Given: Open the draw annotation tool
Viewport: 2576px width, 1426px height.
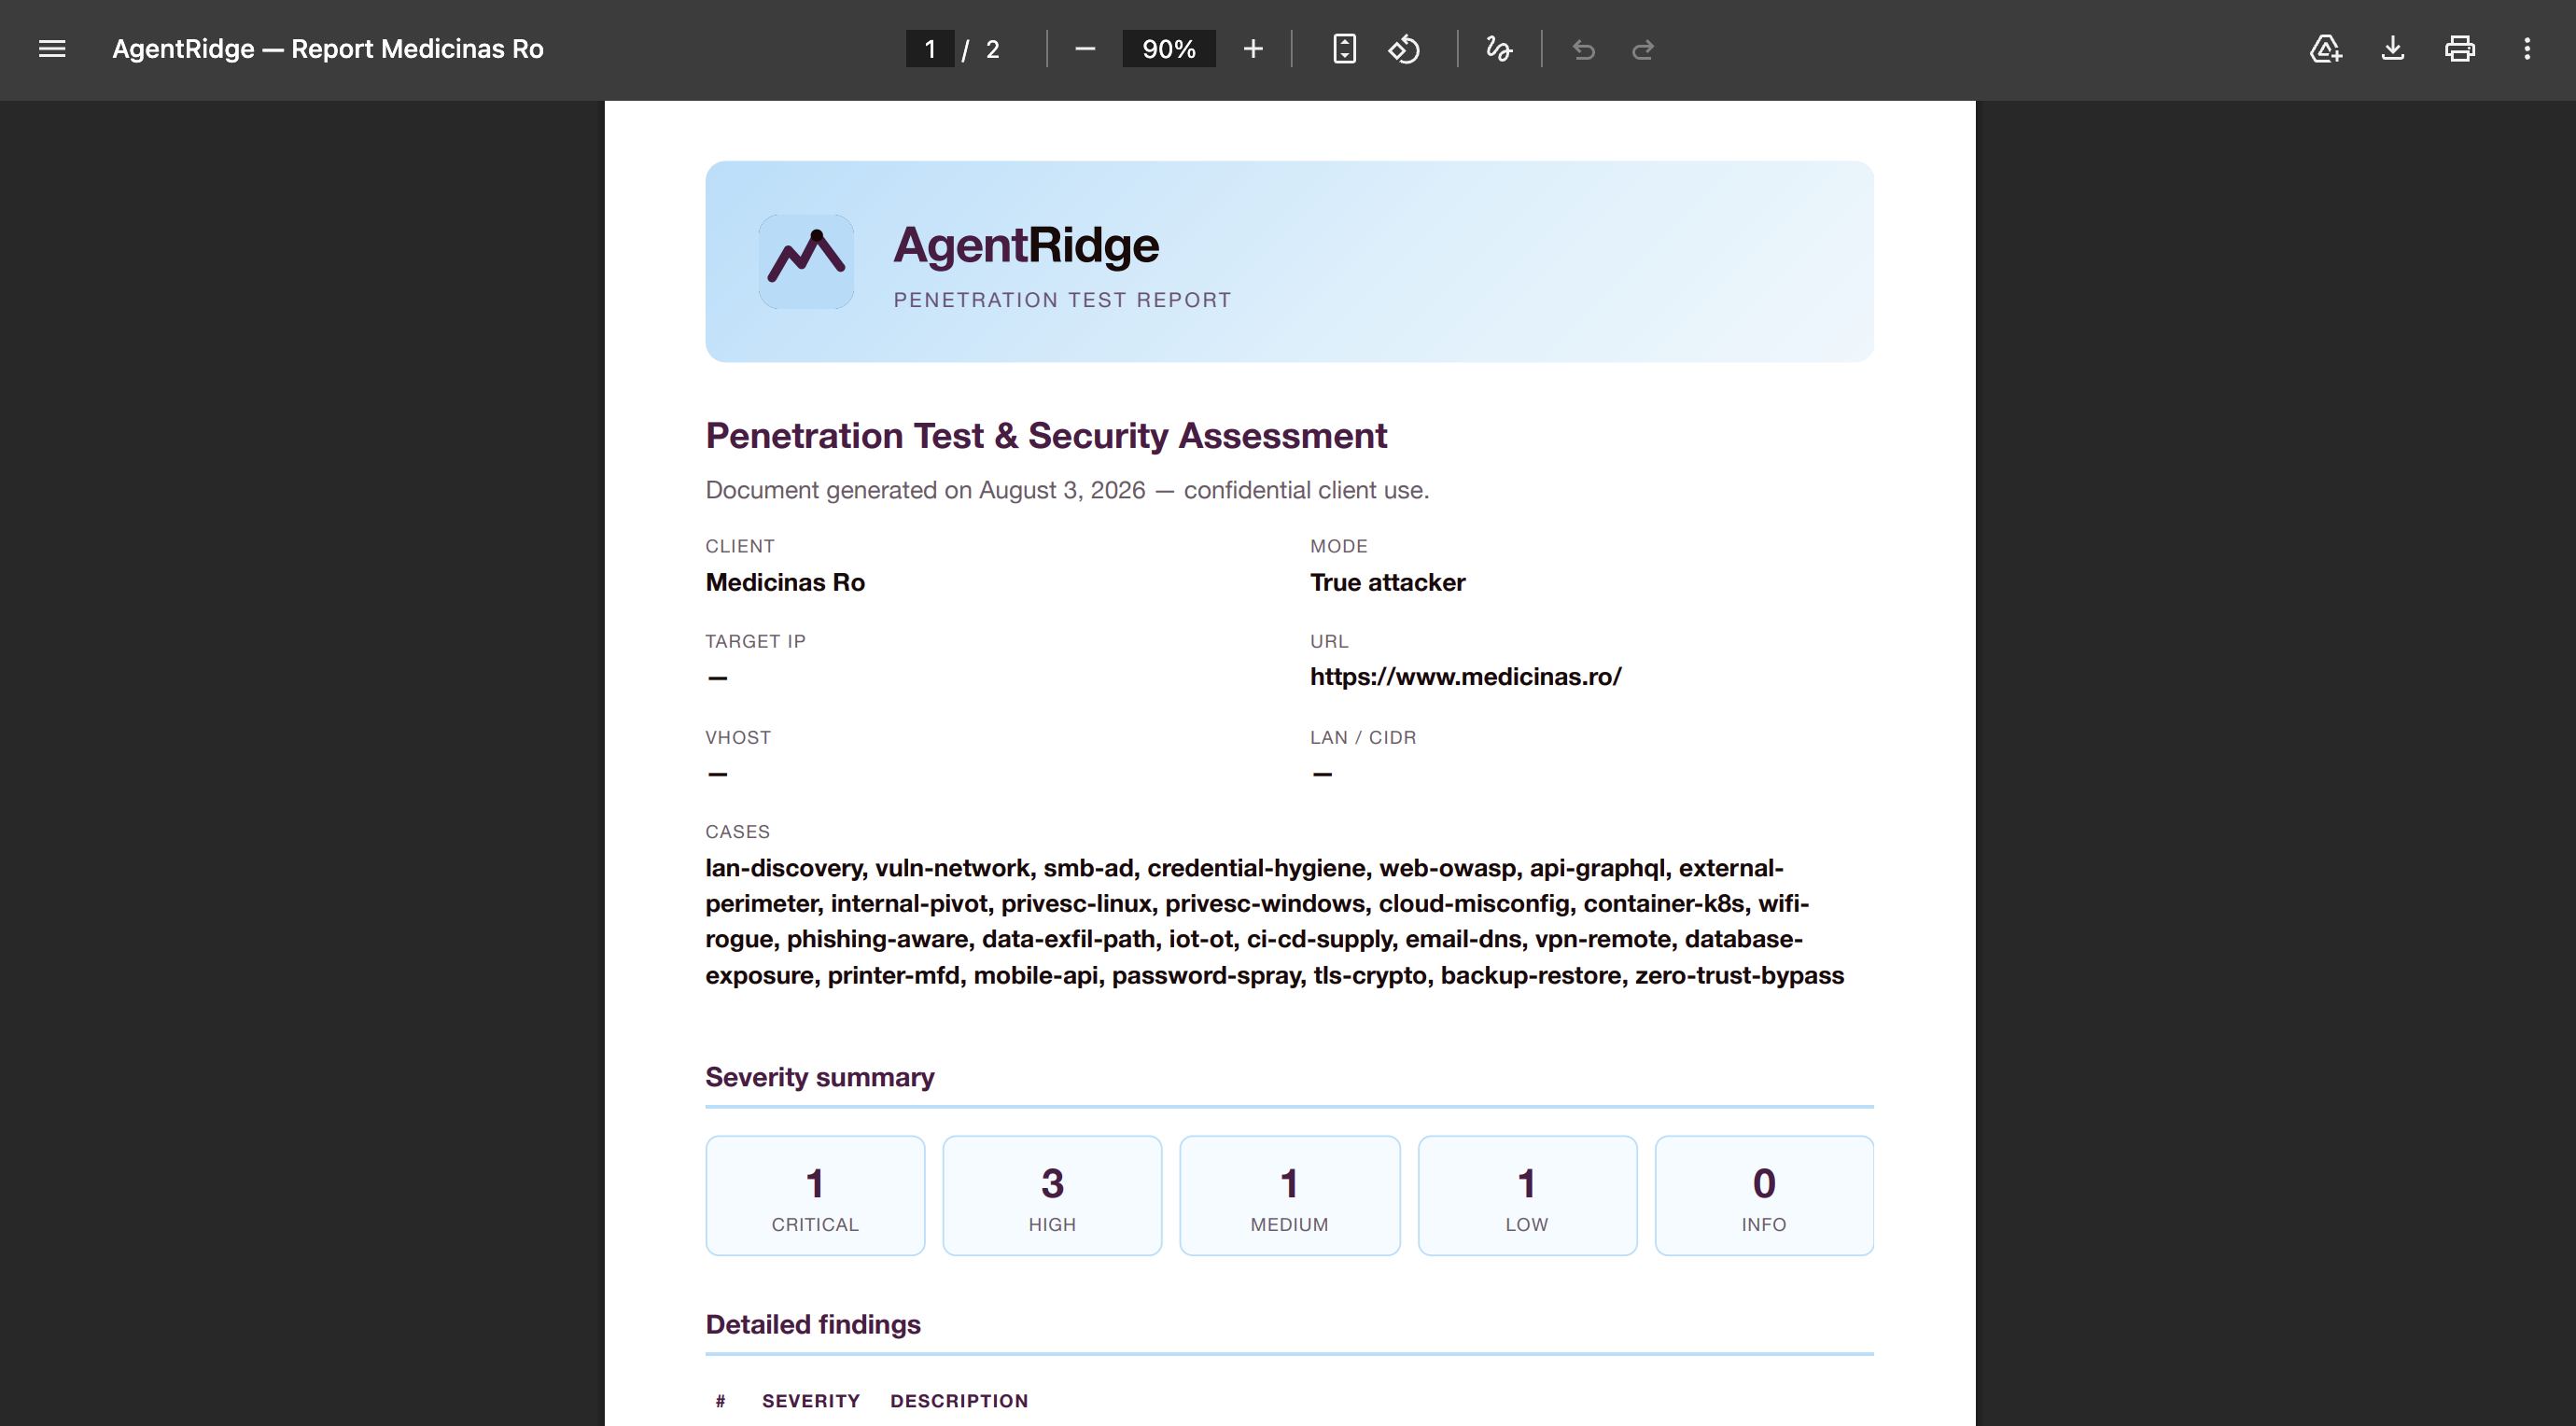Looking at the screenshot, I should 1498,49.
